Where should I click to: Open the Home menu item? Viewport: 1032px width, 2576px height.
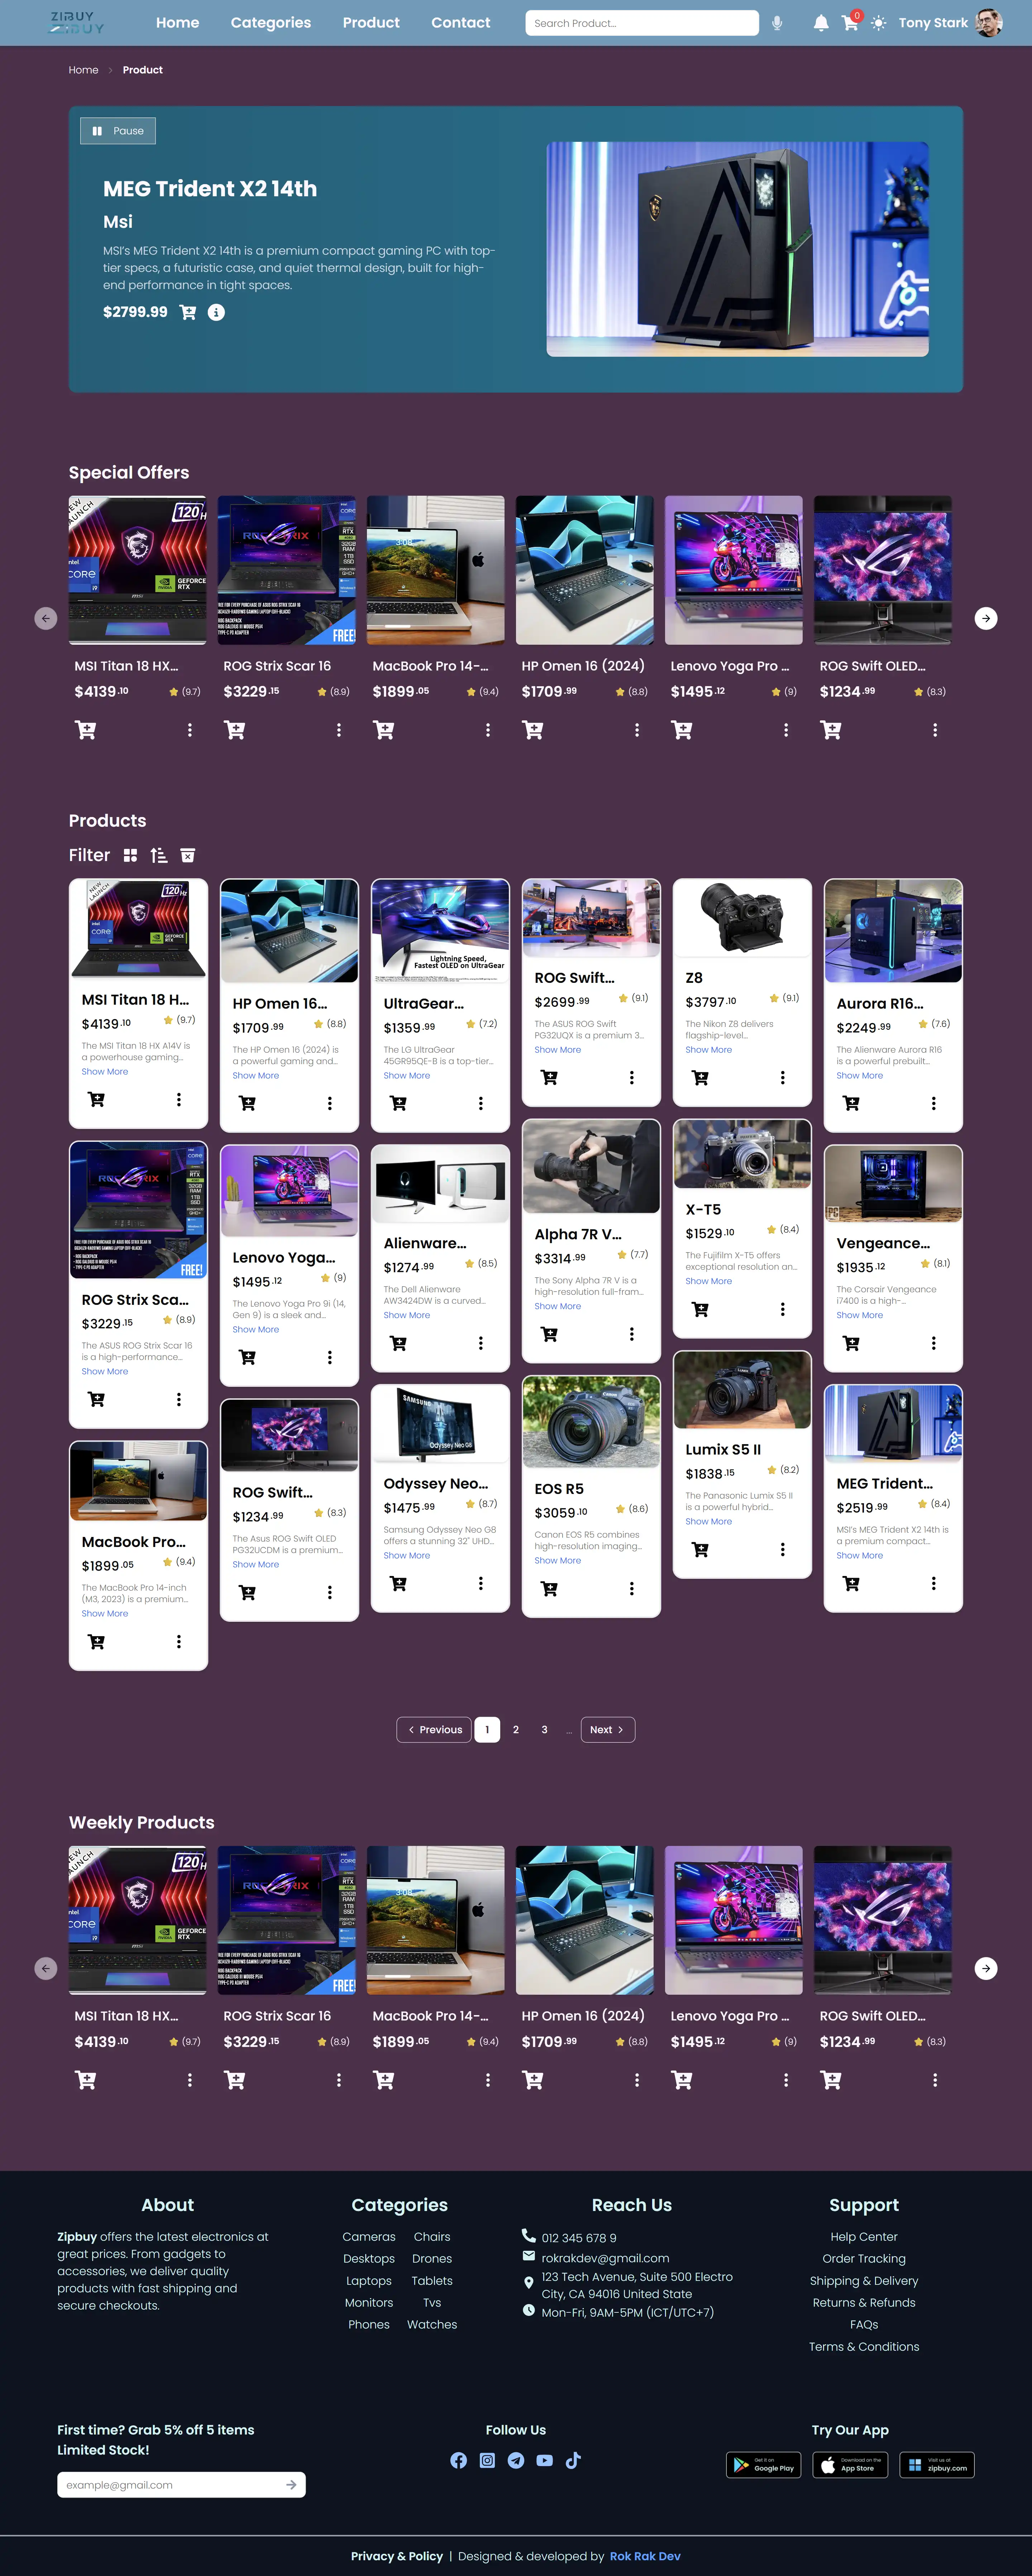tap(178, 23)
